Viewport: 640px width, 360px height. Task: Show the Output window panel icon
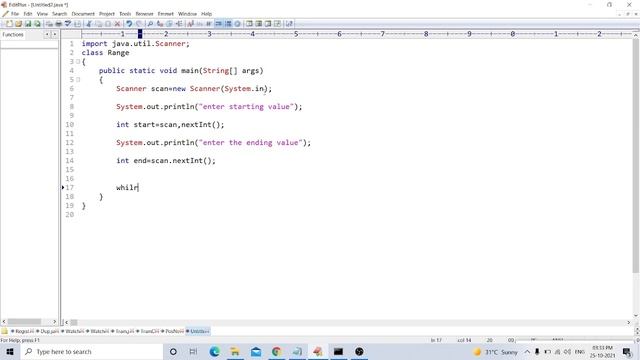point(268,24)
